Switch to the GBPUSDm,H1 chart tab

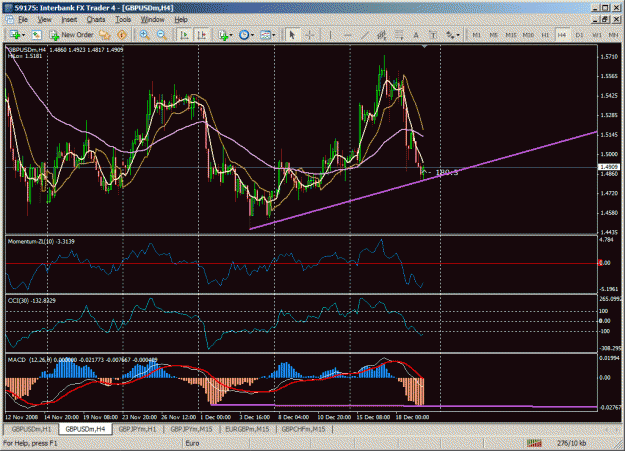[31, 429]
